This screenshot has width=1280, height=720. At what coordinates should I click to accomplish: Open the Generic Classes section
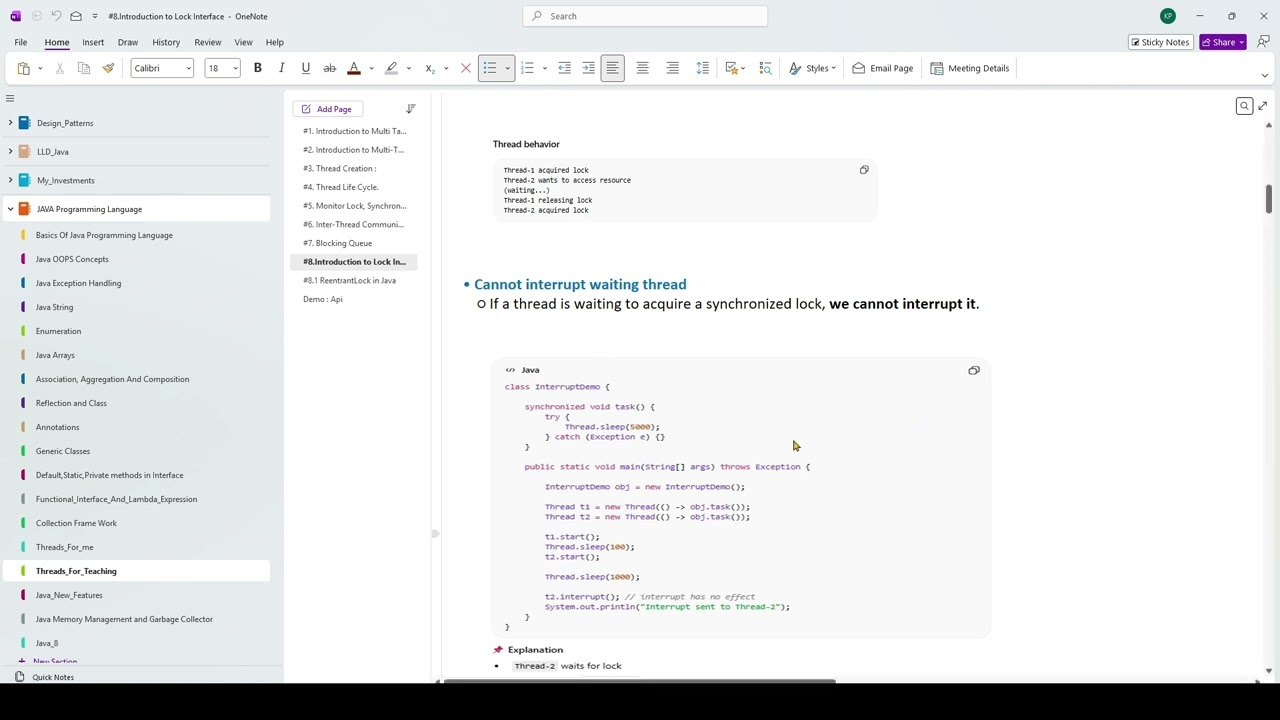[x=63, y=451]
